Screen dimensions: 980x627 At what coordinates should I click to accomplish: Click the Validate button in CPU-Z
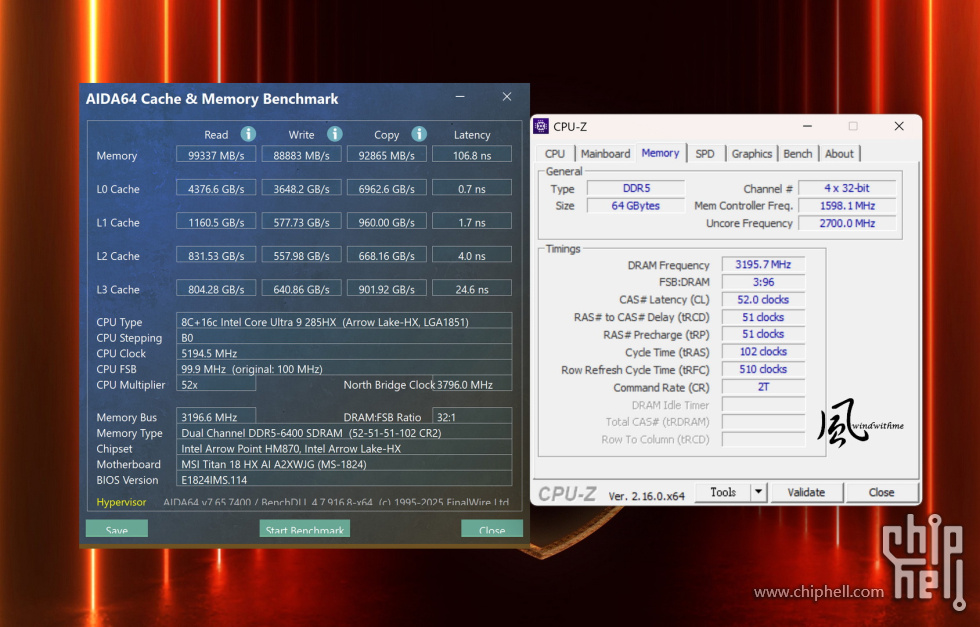tap(806, 492)
